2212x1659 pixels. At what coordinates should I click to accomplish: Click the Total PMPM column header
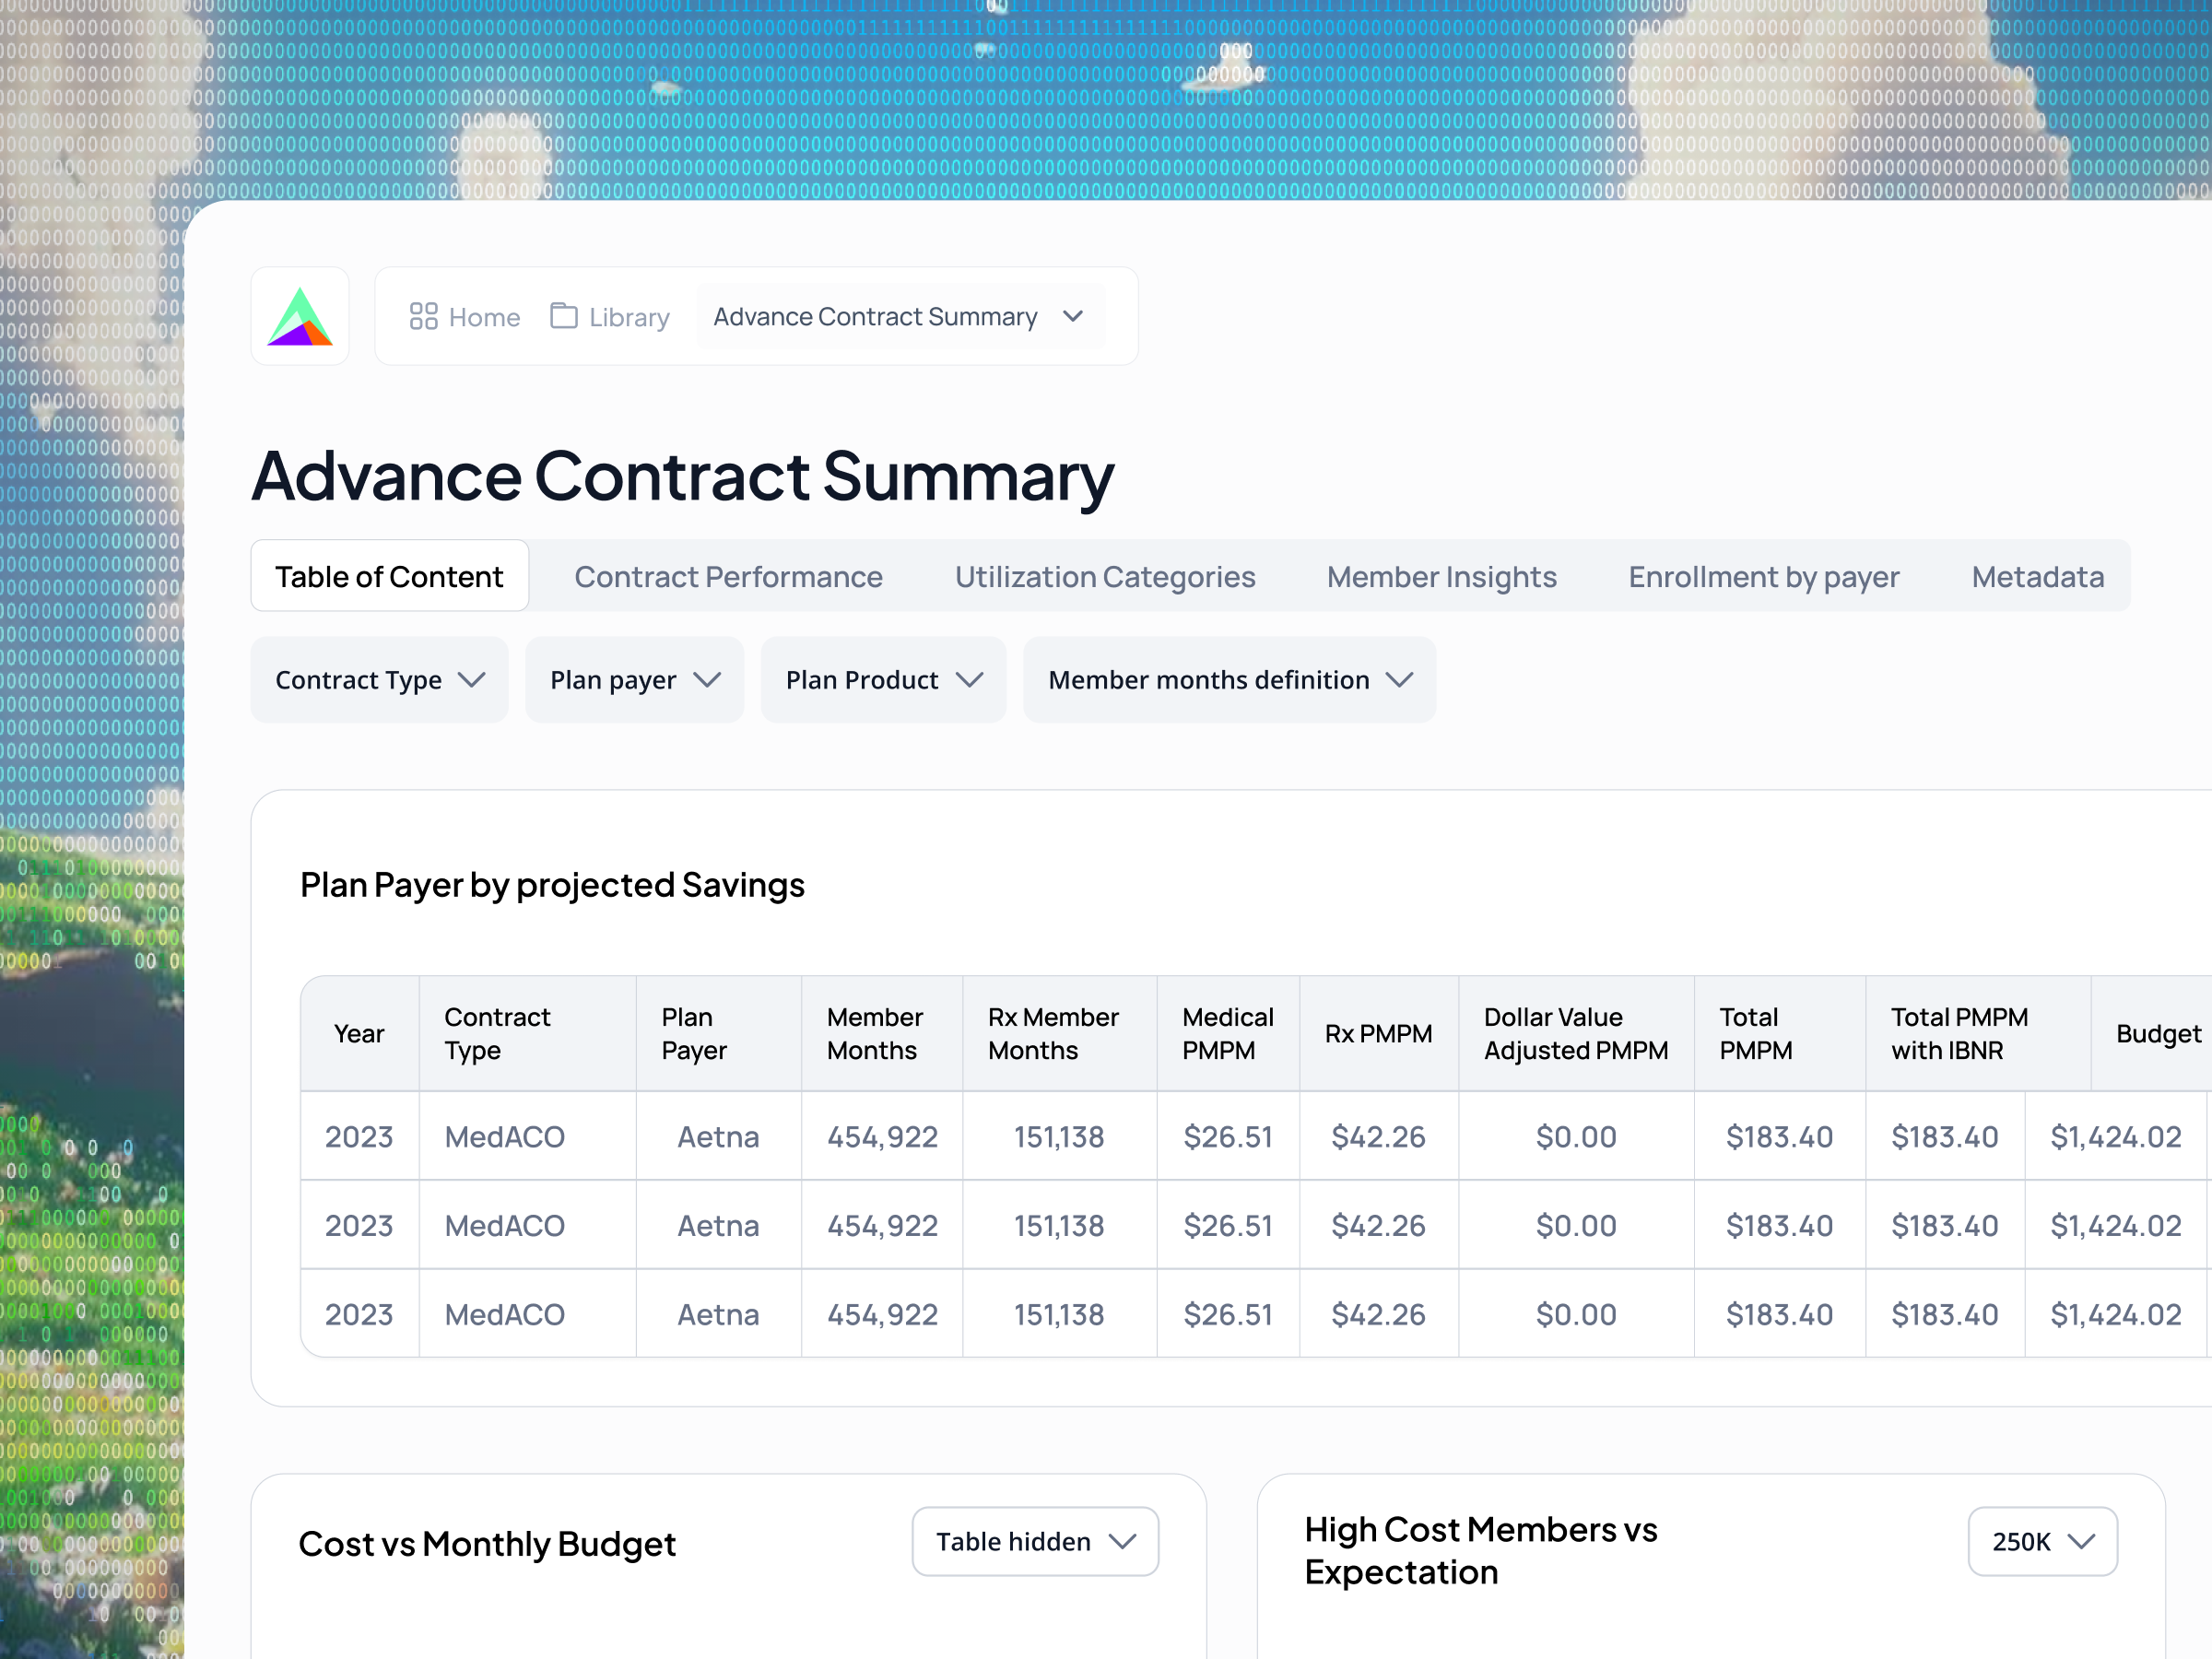tap(1780, 1033)
